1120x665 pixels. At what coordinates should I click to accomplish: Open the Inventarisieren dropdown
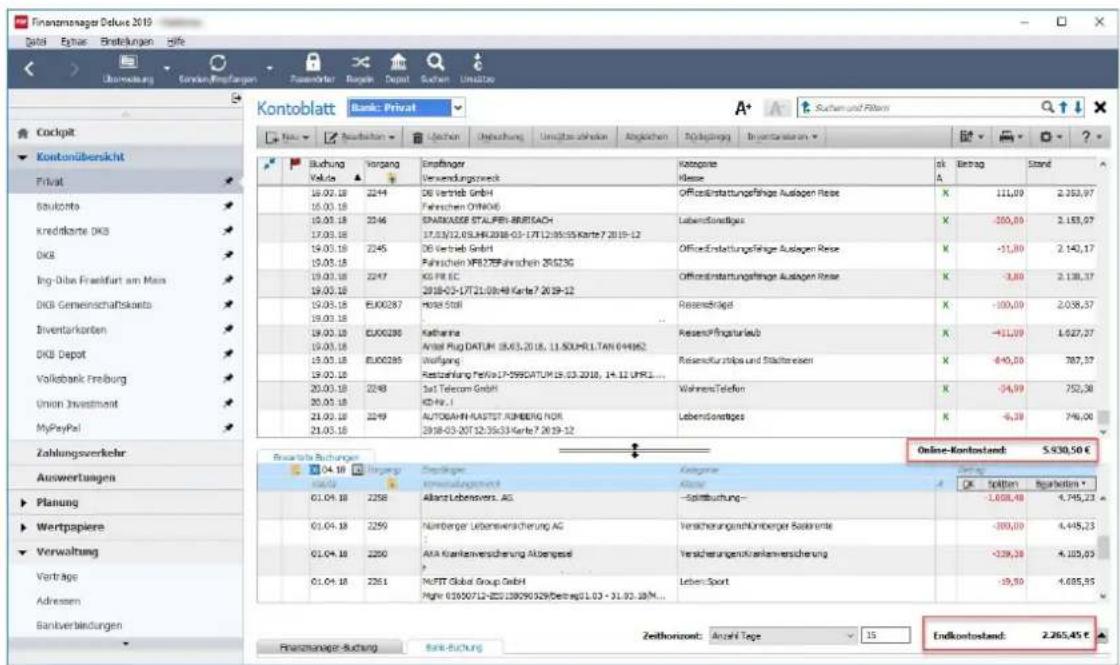[x=781, y=136]
